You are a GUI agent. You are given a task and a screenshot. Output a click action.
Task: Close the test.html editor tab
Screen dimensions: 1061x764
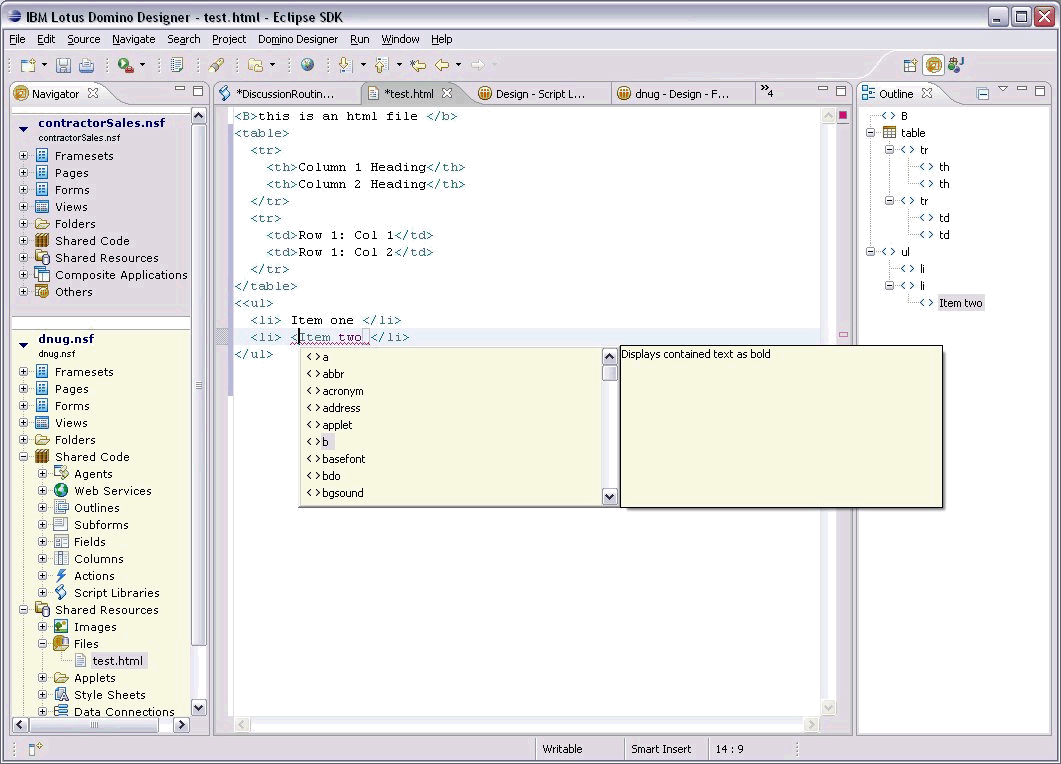pos(447,93)
